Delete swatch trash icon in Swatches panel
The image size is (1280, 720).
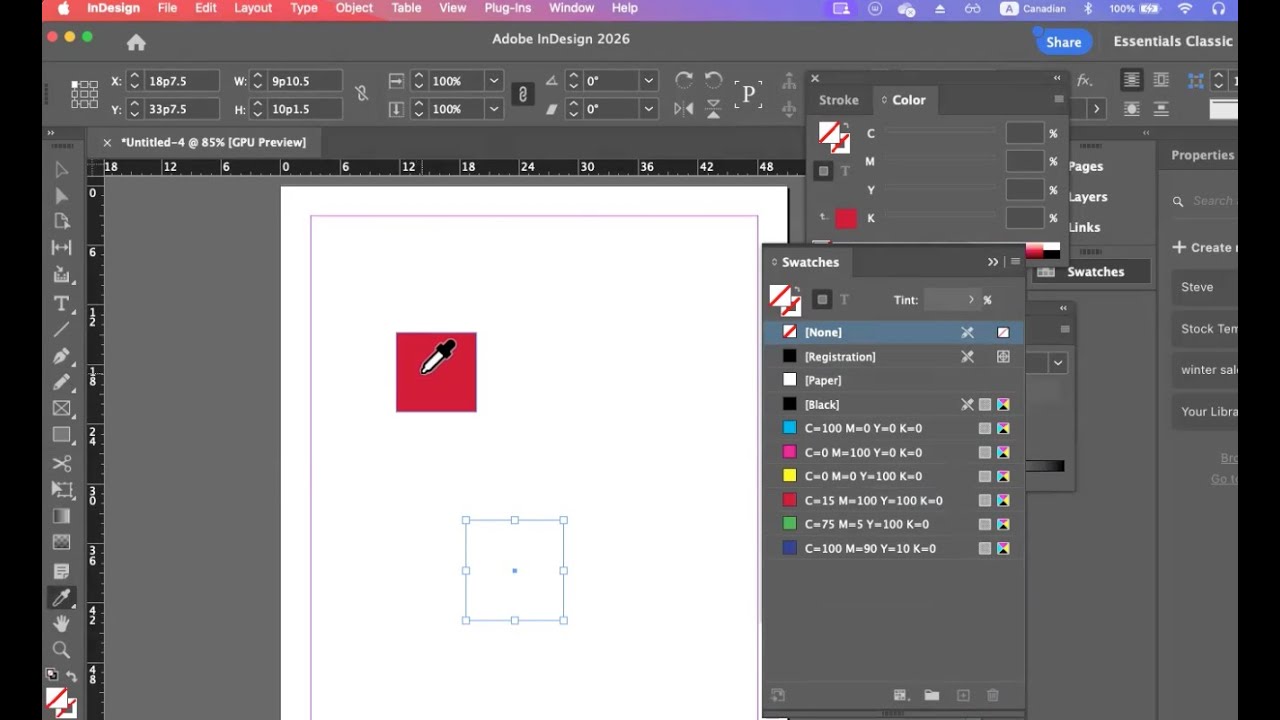[993, 695]
